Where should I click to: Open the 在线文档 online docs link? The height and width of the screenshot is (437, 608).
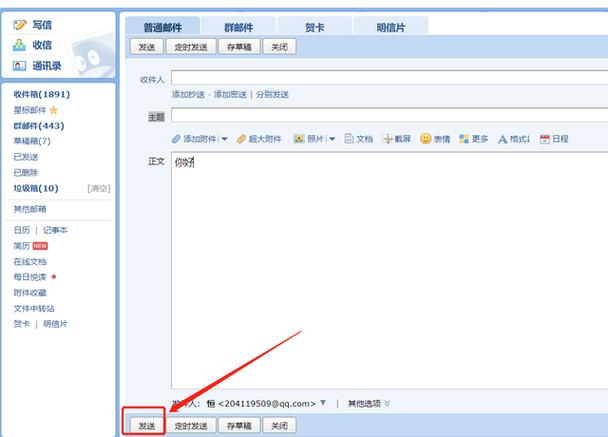pos(30,261)
